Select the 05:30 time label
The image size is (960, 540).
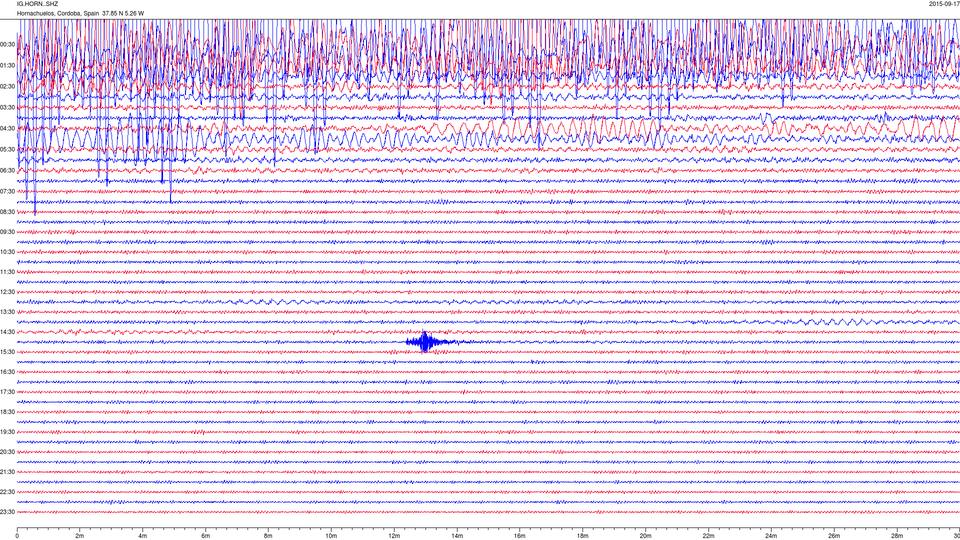[x=7, y=149]
